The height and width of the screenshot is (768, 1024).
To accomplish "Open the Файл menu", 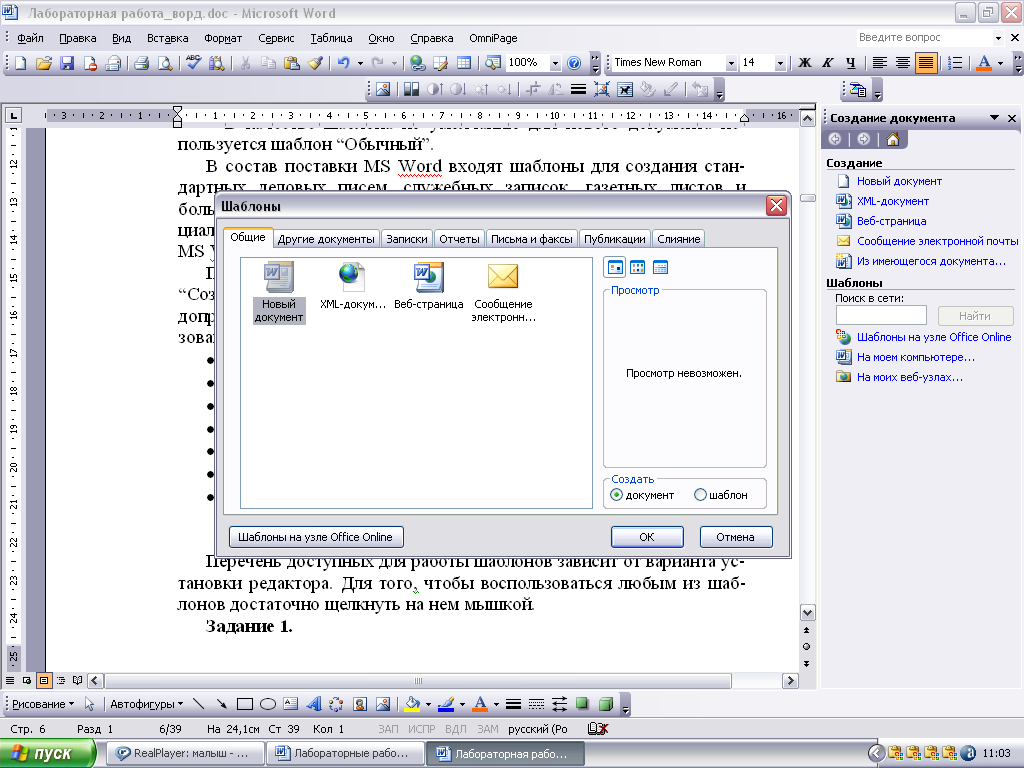I will [x=30, y=38].
